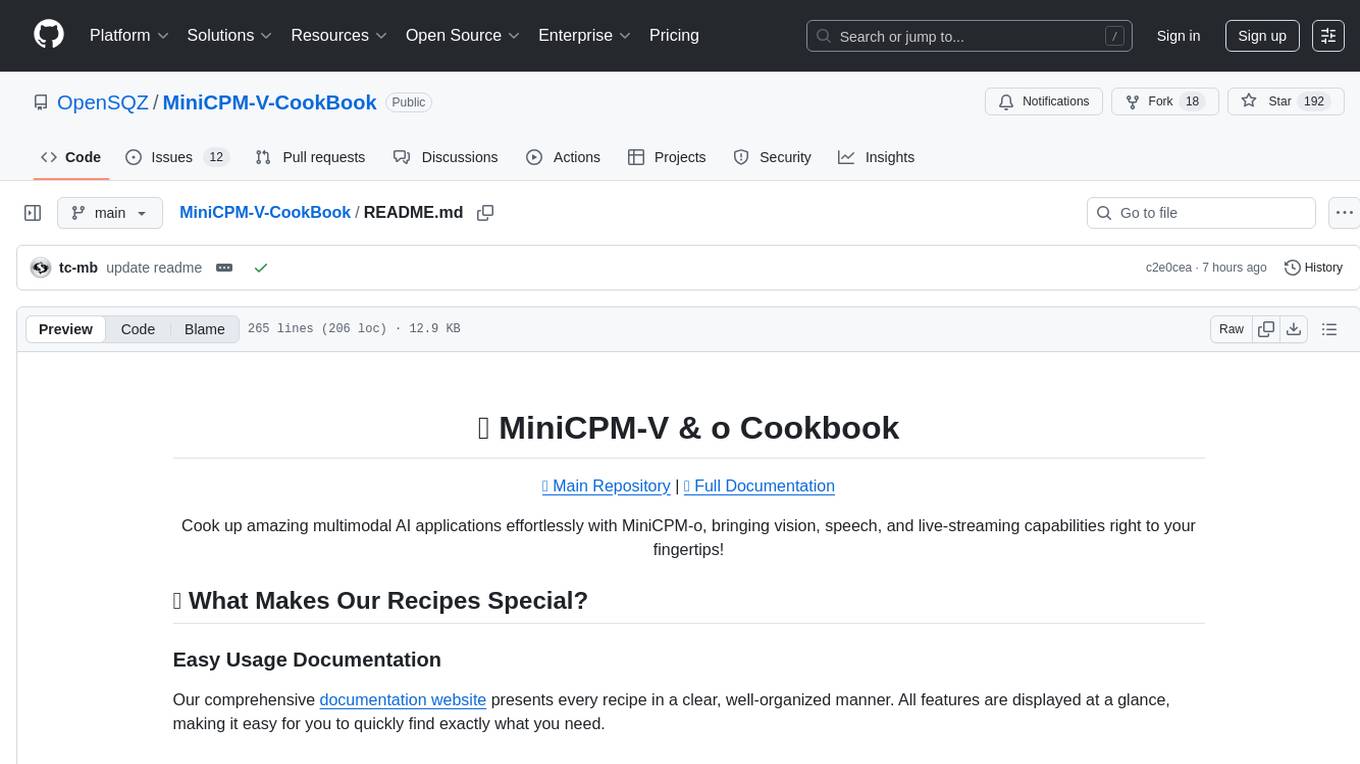
Task: Go to the Discussions tab
Action: coord(445,157)
